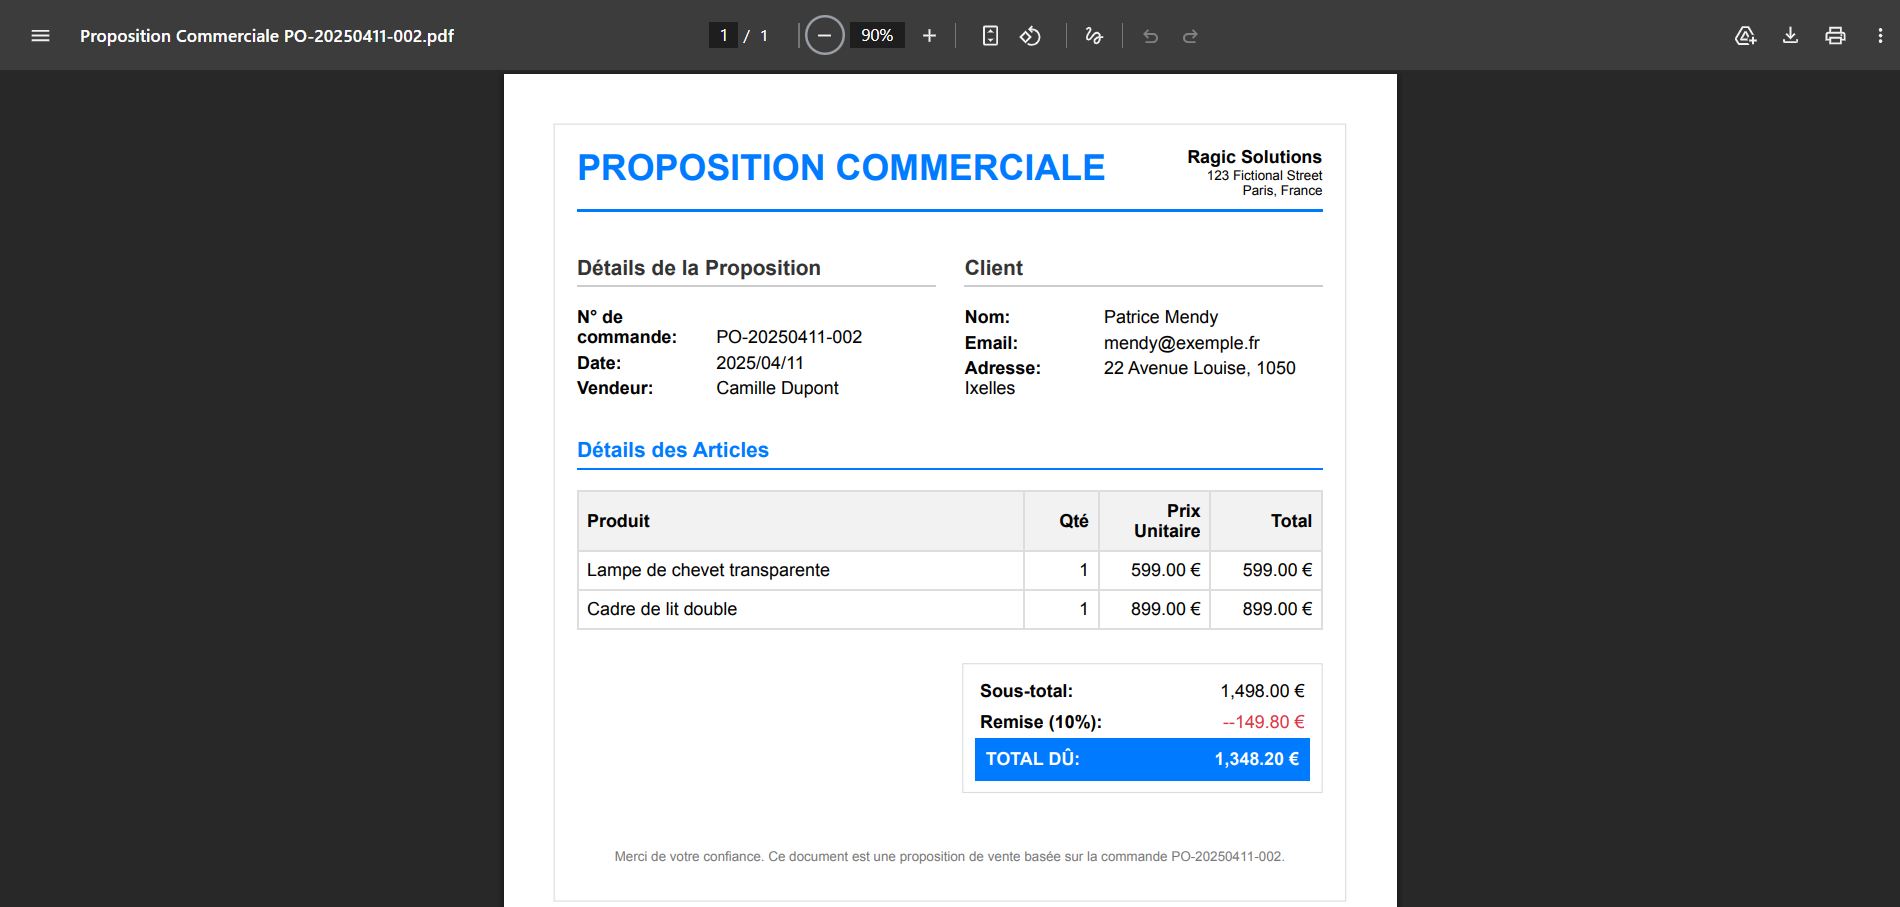
Task: Open the three-dot more actions menu
Action: coord(1880,36)
